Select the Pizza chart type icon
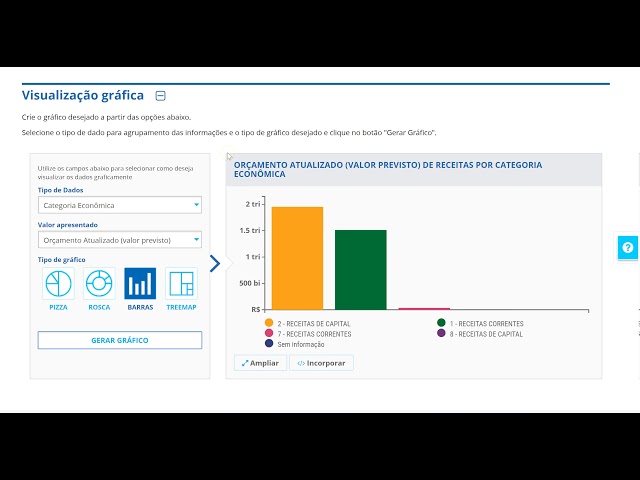Image resolution: width=640 pixels, height=480 pixels. (58, 283)
